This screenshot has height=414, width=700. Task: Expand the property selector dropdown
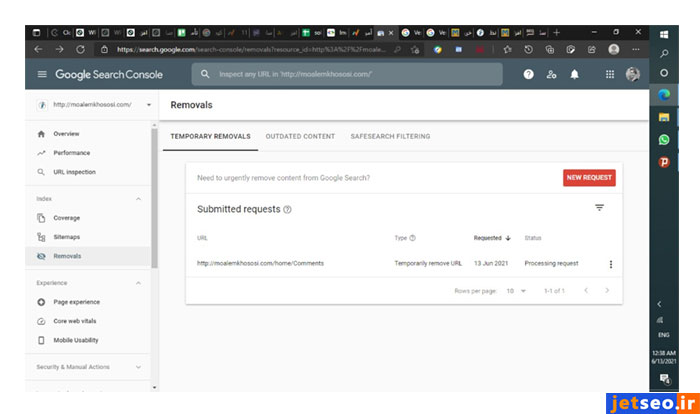pyautogui.click(x=149, y=104)
